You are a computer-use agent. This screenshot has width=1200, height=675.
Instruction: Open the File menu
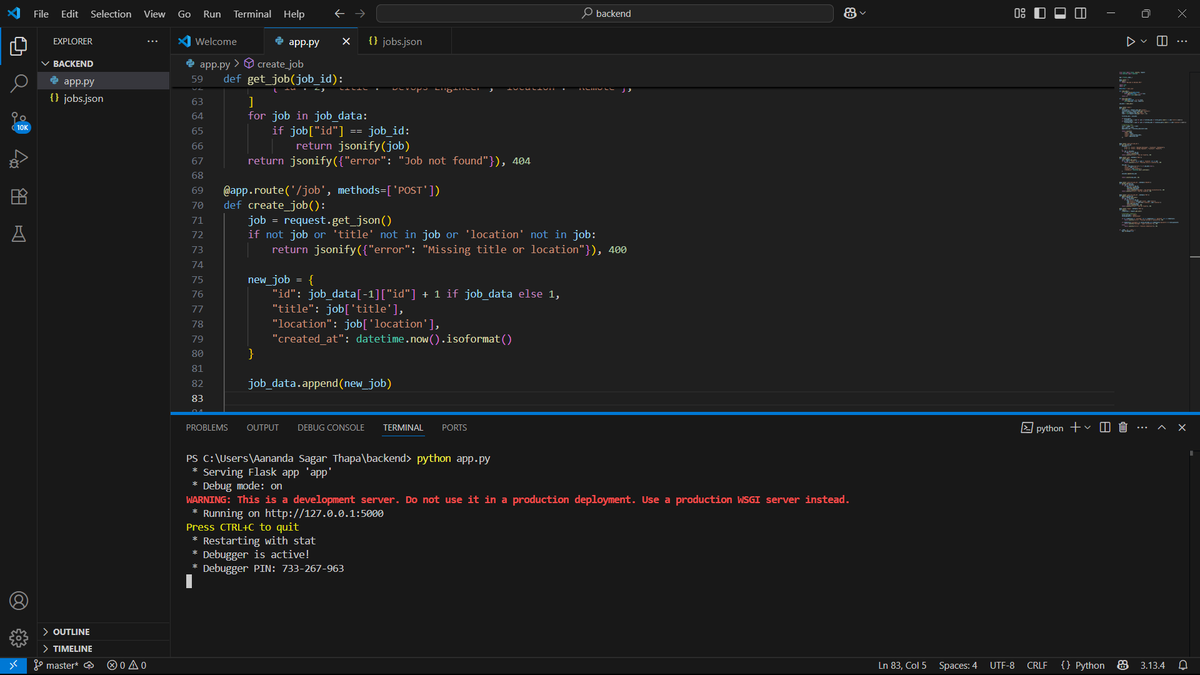point(41,14)
